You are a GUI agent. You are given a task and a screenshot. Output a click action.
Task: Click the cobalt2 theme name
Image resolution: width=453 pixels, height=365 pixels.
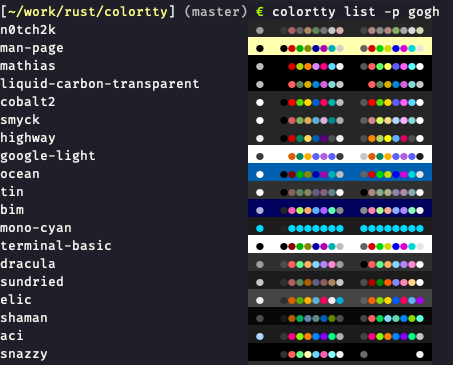tap(28, 102)
